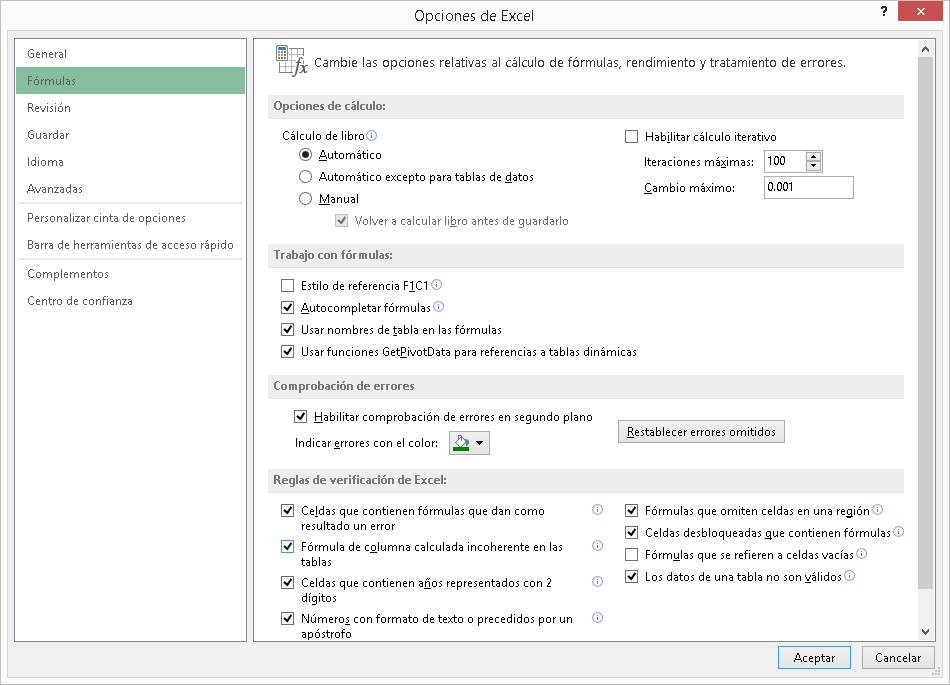This screenshot has width=950, height=685.
Task: Click info icon for años representados con 2 dígitos
Action: 597,581
